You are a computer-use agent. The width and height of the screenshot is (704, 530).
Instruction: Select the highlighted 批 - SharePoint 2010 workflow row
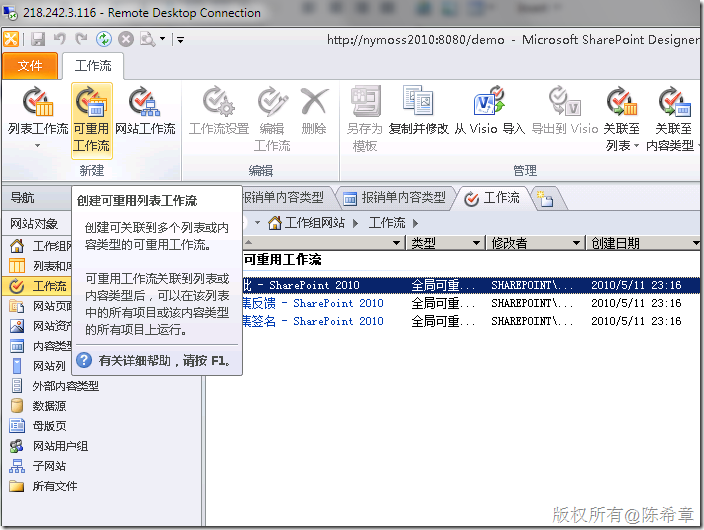click(x=471, y=285)
